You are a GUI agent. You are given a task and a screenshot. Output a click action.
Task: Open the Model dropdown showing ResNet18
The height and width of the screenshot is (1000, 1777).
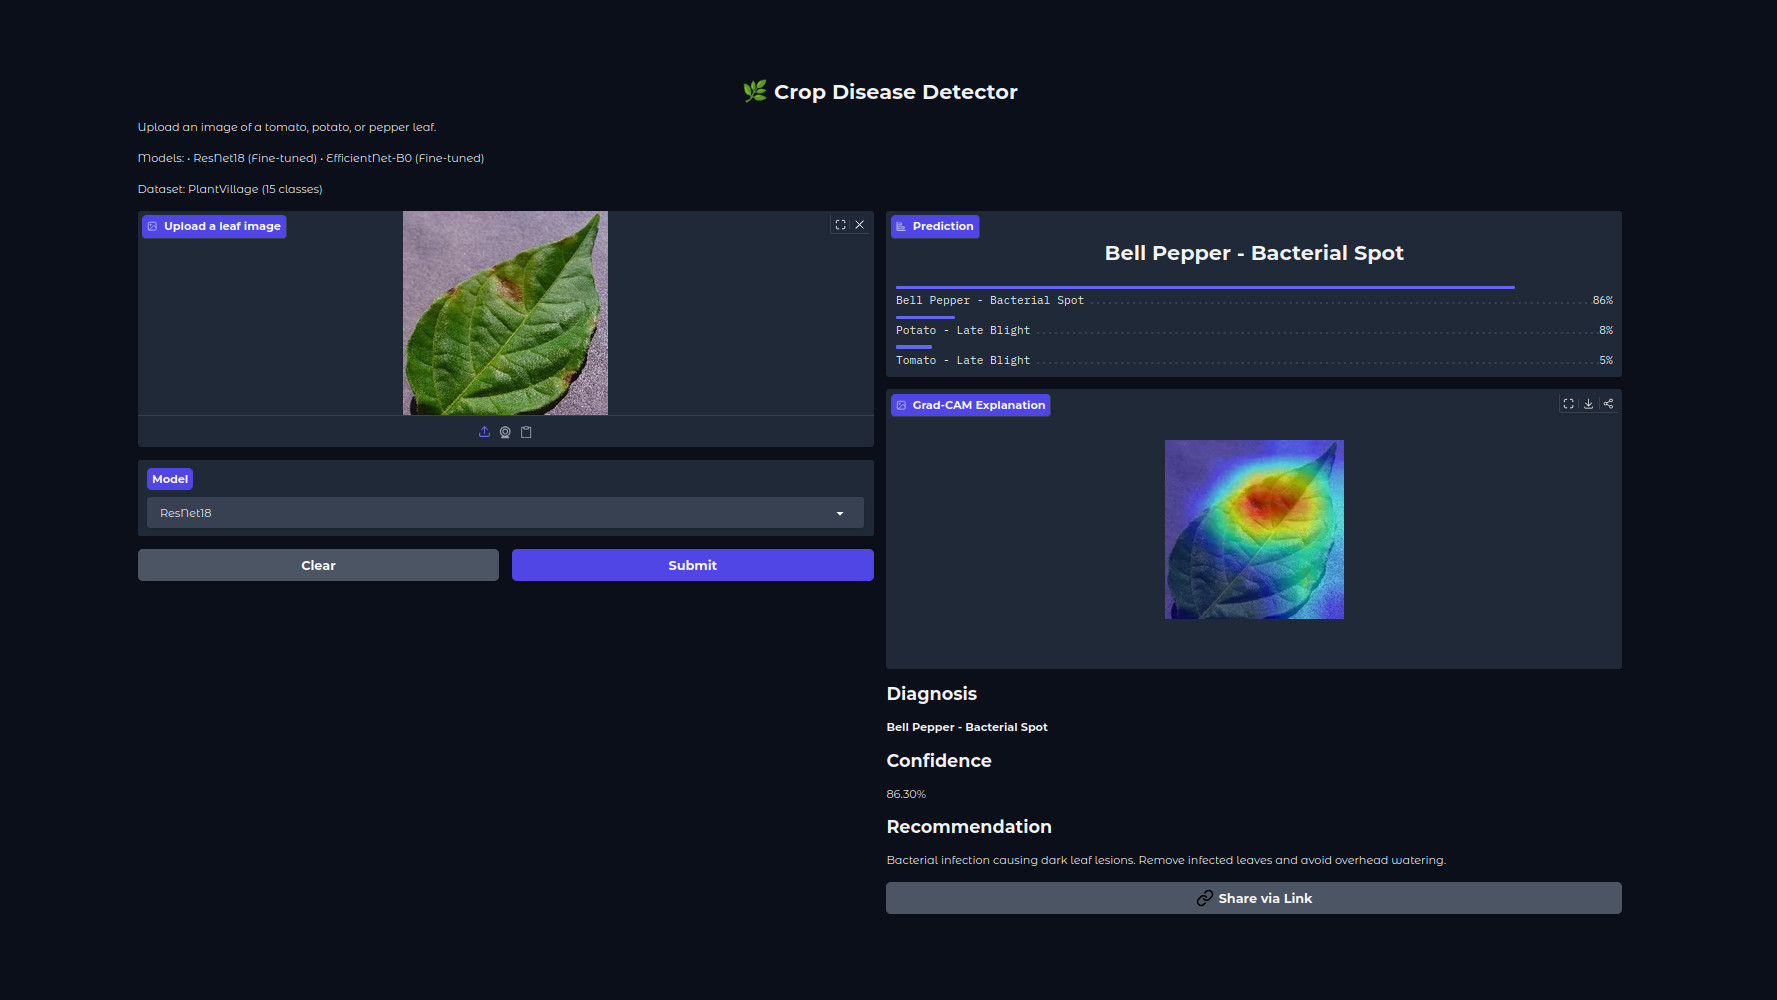click(505, 513)
